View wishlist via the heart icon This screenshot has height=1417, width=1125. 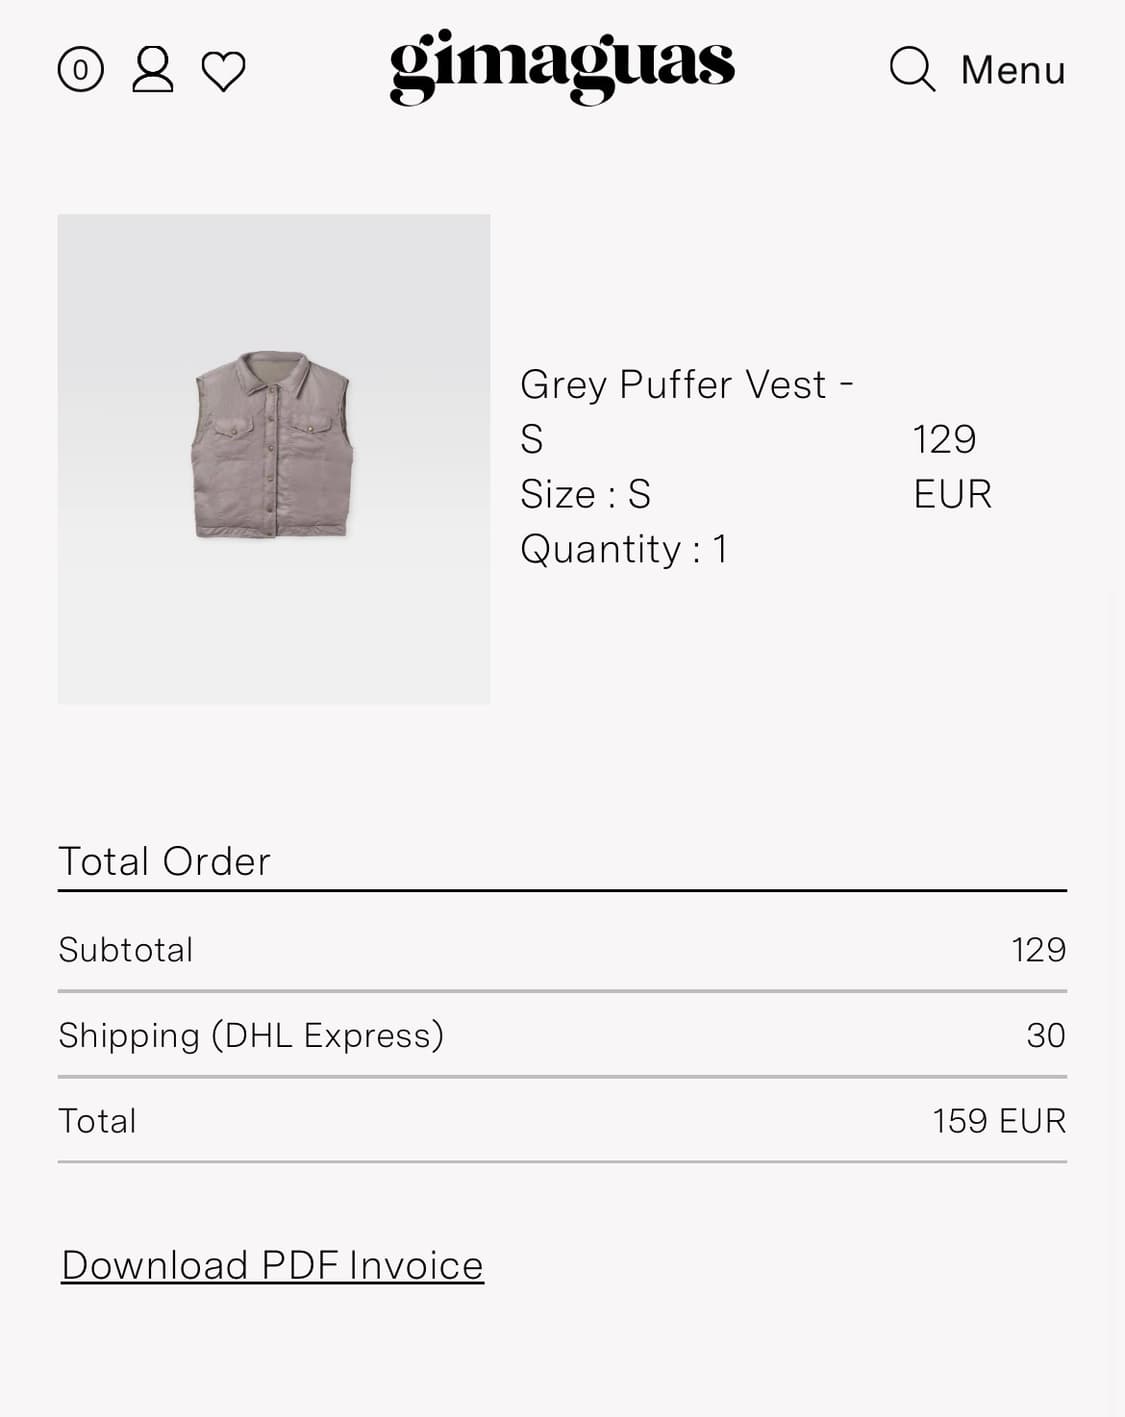[223, 71]
